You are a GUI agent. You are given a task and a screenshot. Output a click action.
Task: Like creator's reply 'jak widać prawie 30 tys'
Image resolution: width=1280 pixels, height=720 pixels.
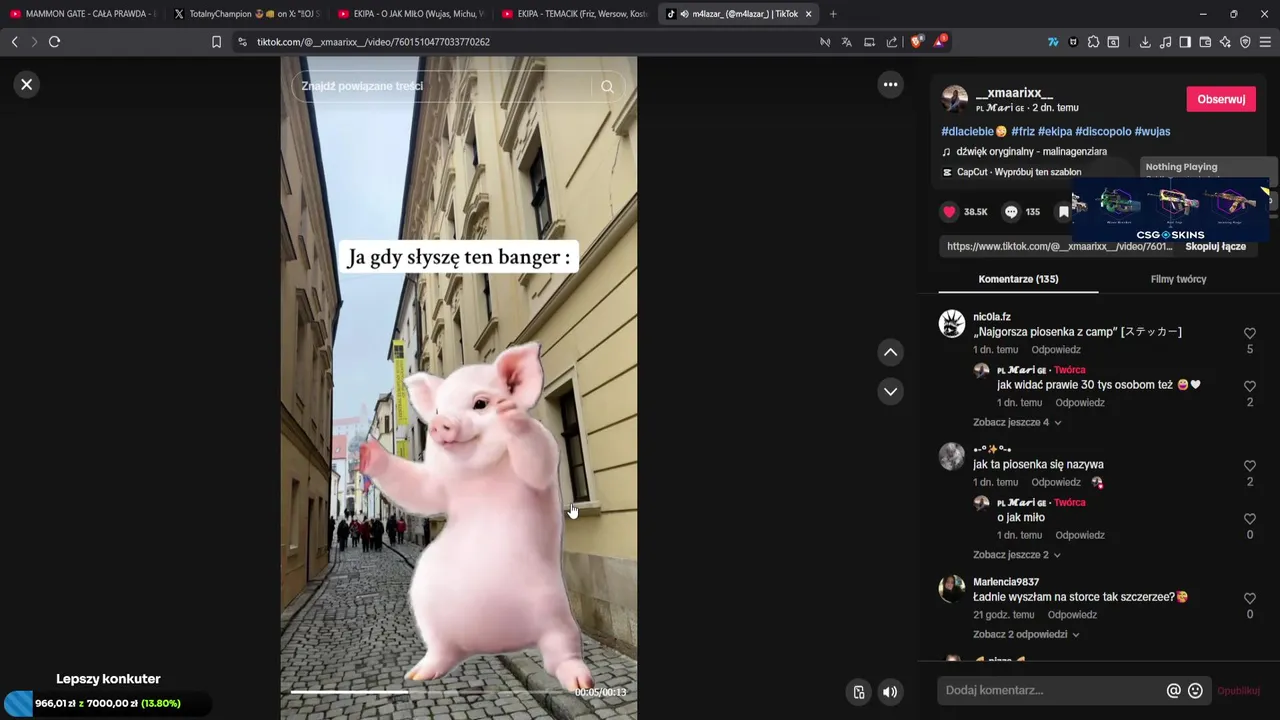click(1250, 386)
